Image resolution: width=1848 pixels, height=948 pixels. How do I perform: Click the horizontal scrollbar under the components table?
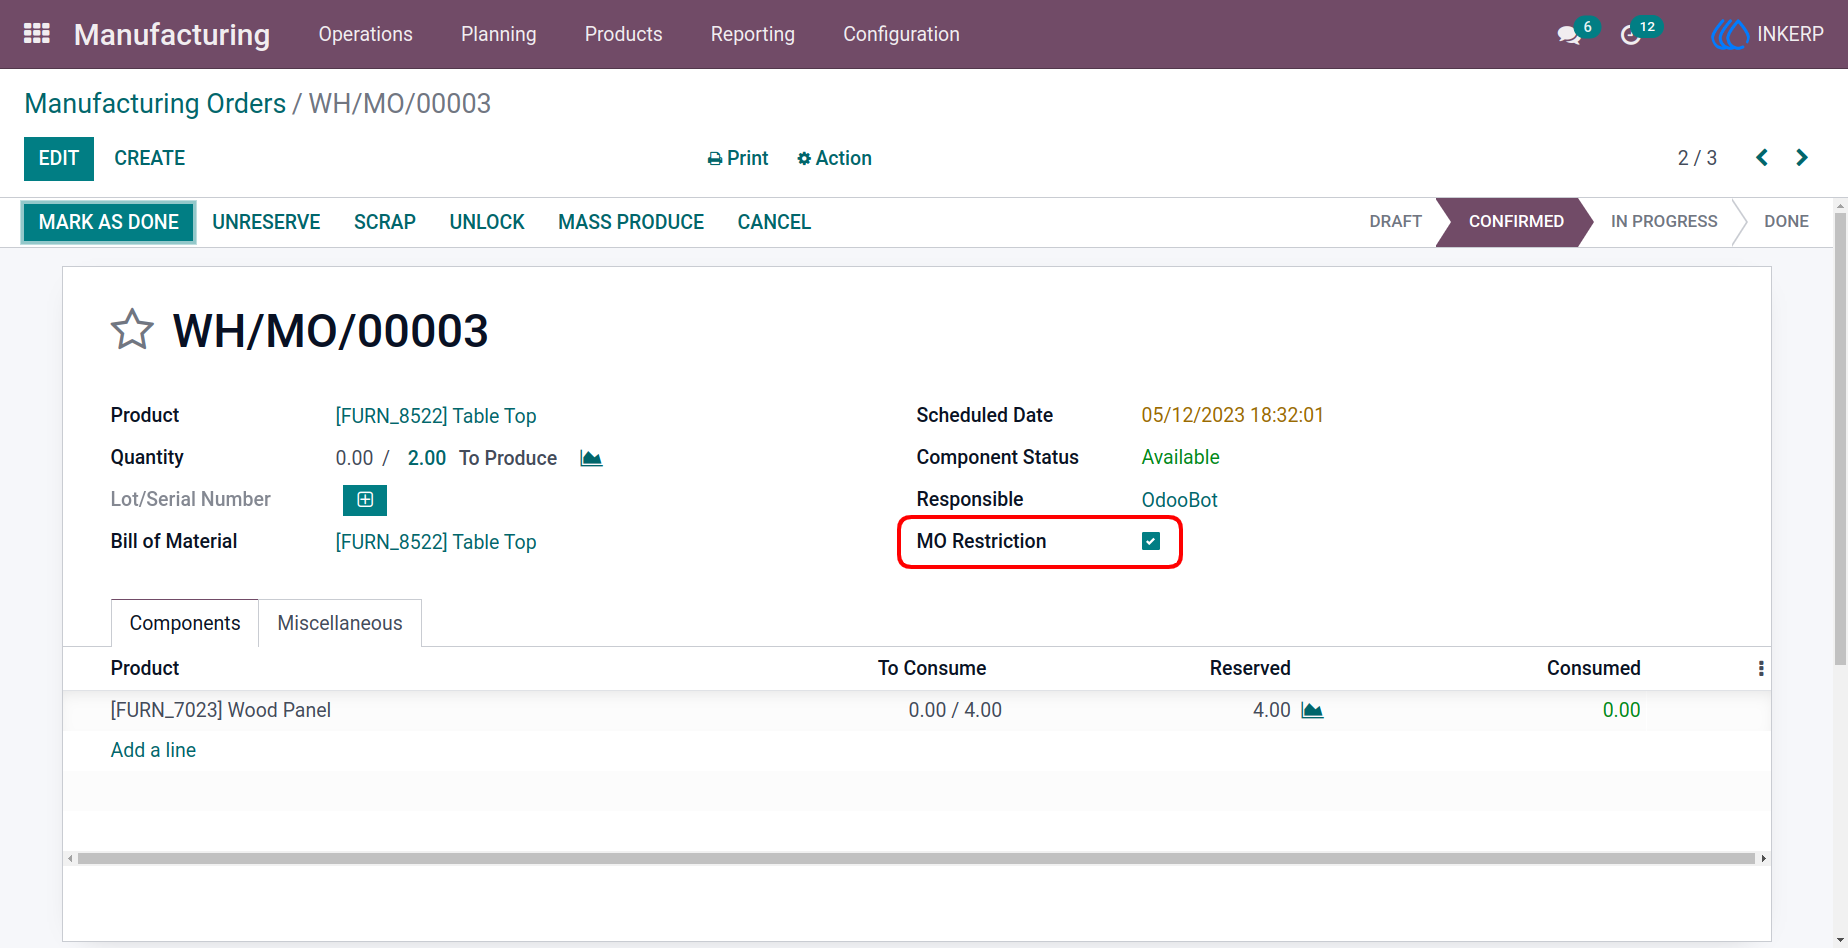click(916, 858)
